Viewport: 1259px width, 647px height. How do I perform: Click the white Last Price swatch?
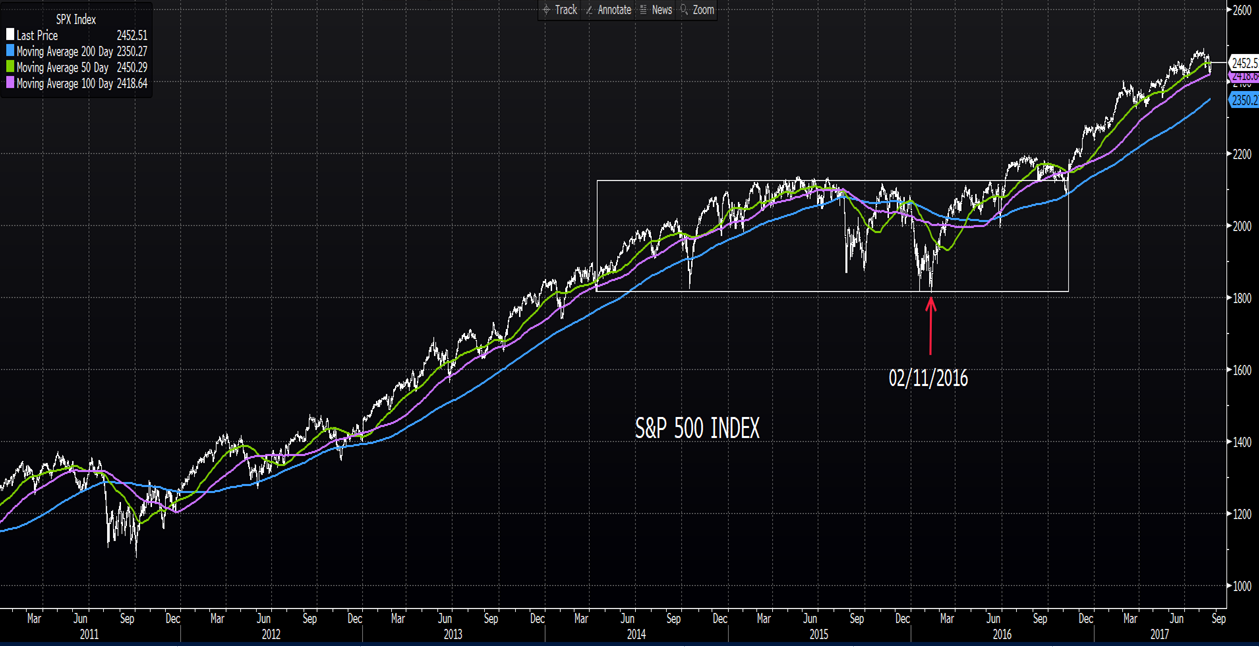point(10,35)
